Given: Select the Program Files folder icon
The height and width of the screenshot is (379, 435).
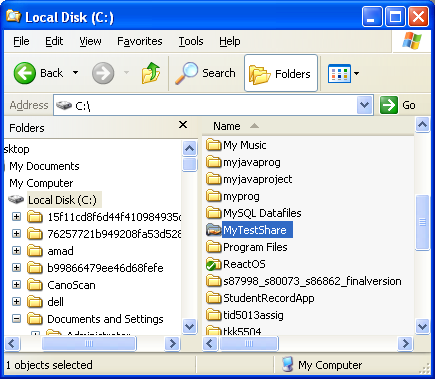Looking at the screenshot, I should pos(214,247).
